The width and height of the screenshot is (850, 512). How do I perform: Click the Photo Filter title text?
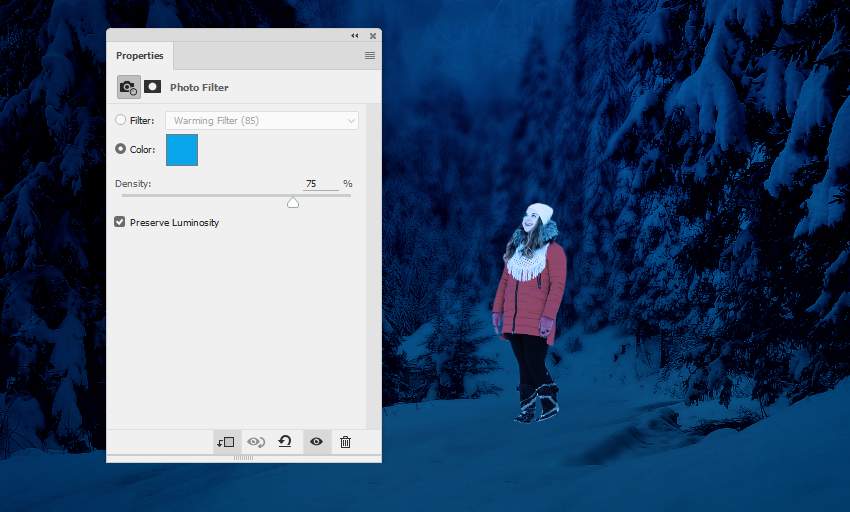199,87
